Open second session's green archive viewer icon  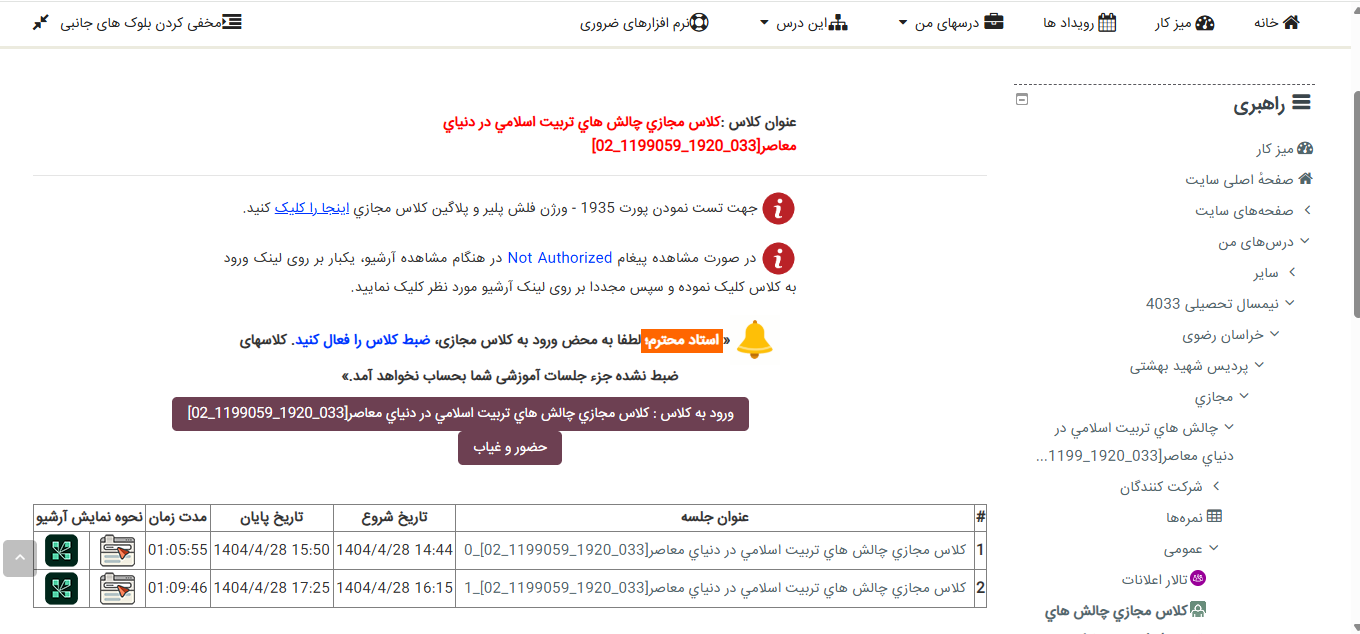(x=61, y=588)
